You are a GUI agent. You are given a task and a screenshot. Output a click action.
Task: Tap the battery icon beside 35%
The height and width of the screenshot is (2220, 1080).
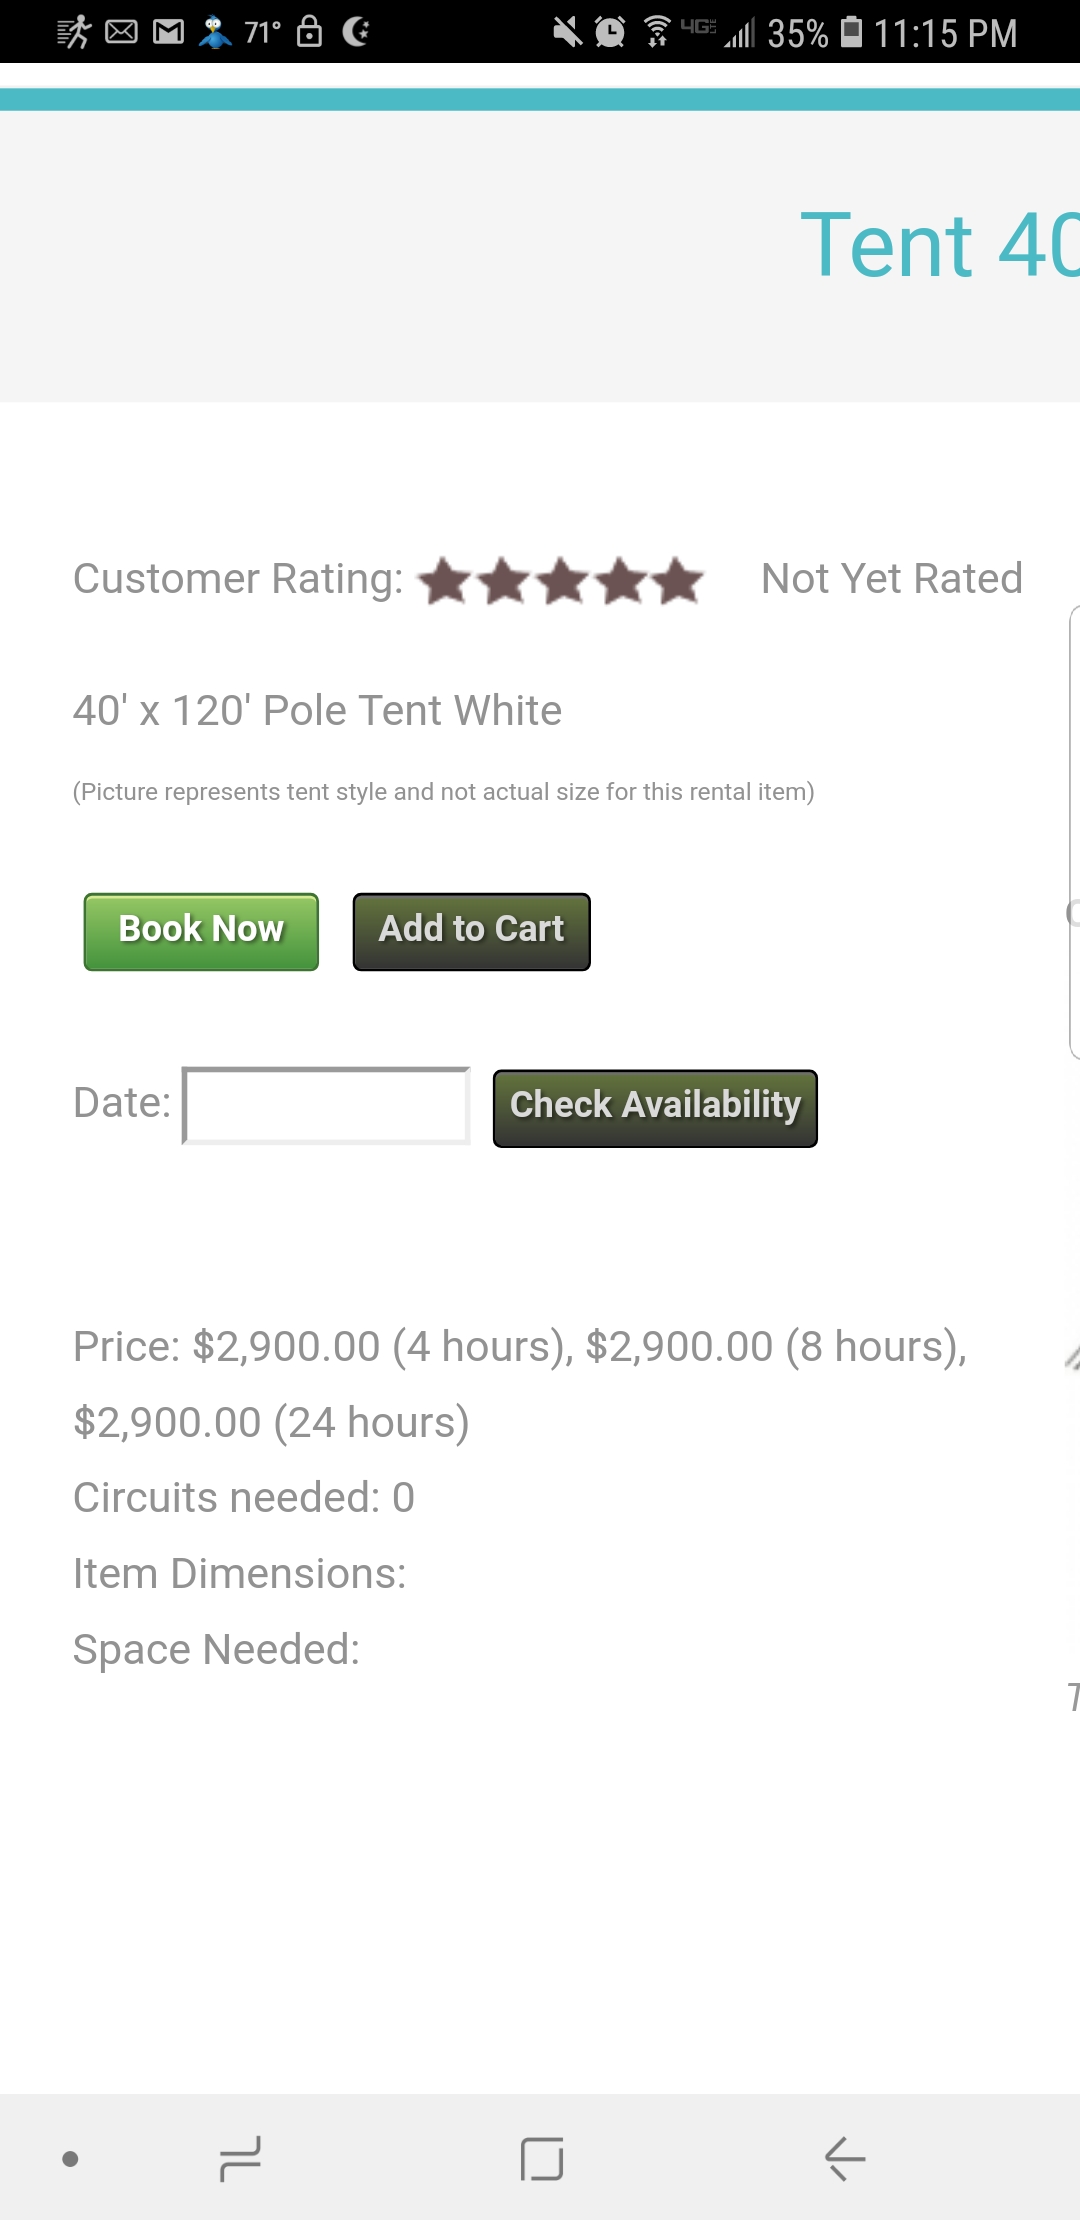[851, 32]
